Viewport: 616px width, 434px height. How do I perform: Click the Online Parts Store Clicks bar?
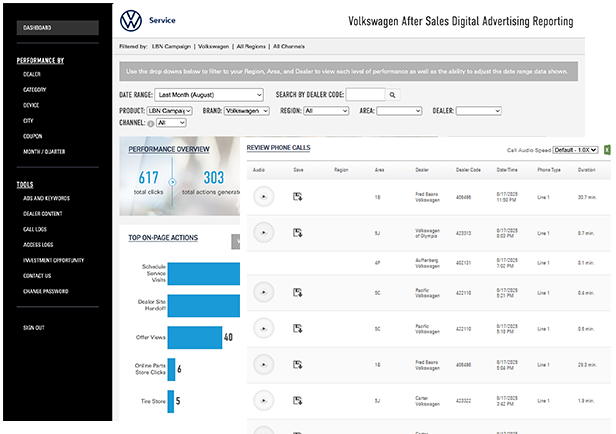pyautogui.click(x=171, y=369)
